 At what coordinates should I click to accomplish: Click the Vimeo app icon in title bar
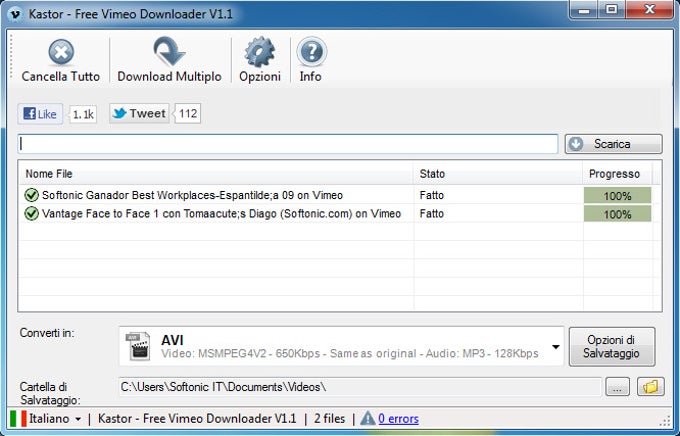[x=16, y=14]
